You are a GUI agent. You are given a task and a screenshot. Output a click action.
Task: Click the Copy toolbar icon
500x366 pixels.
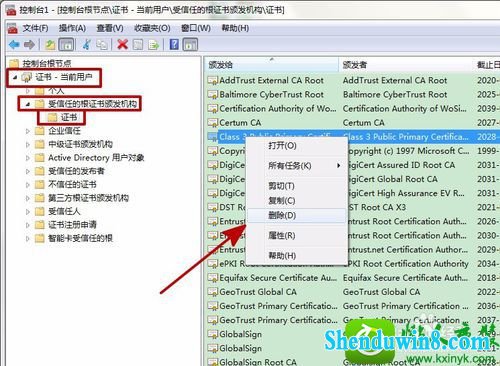[x=102, y=44]
